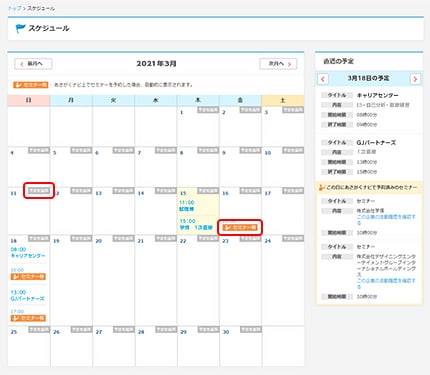
Task: Click gray add-schedule button on day 26
Action: (81, 330)
